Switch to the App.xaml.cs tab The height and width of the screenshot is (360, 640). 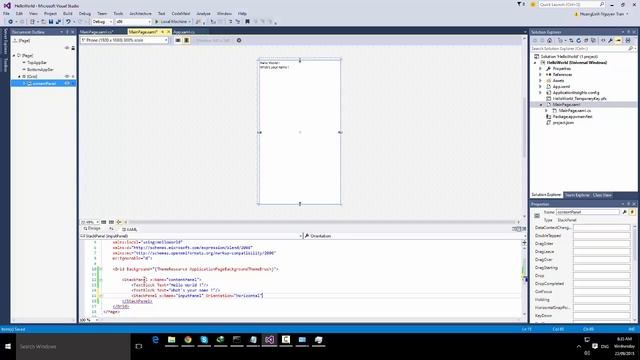tap(184, 32)
